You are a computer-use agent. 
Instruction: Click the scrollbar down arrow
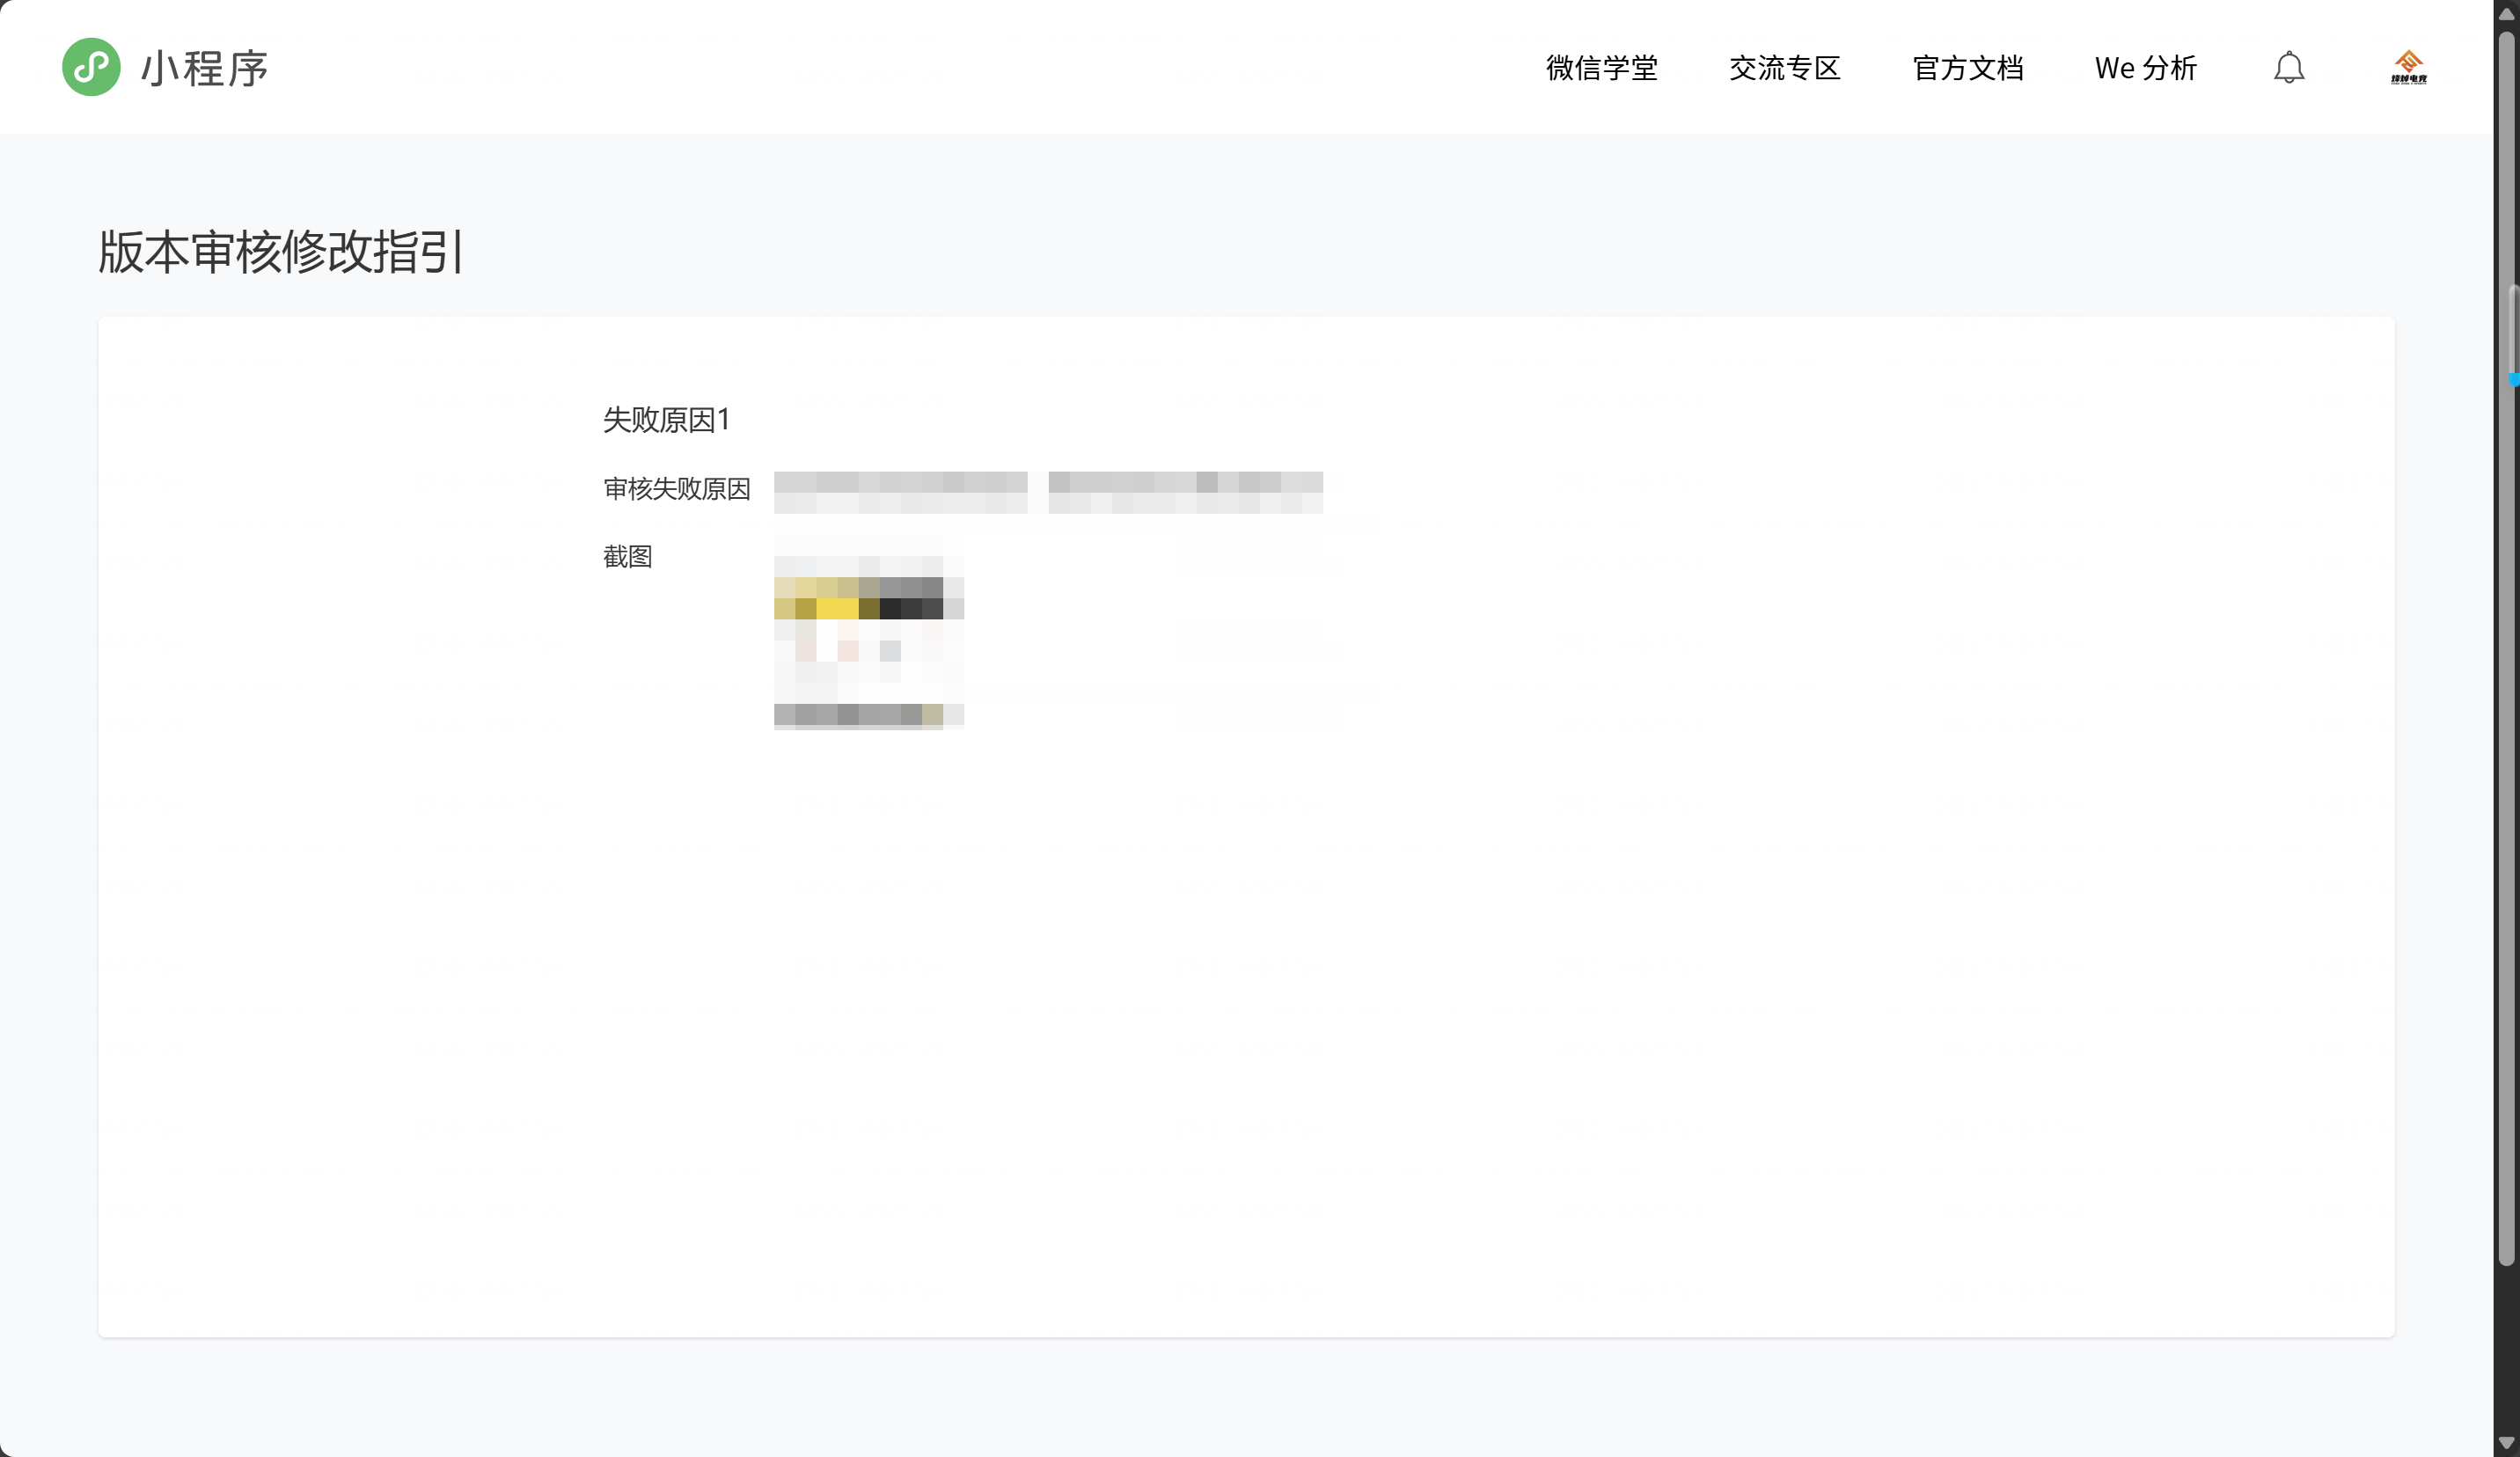[2506, 1443]
